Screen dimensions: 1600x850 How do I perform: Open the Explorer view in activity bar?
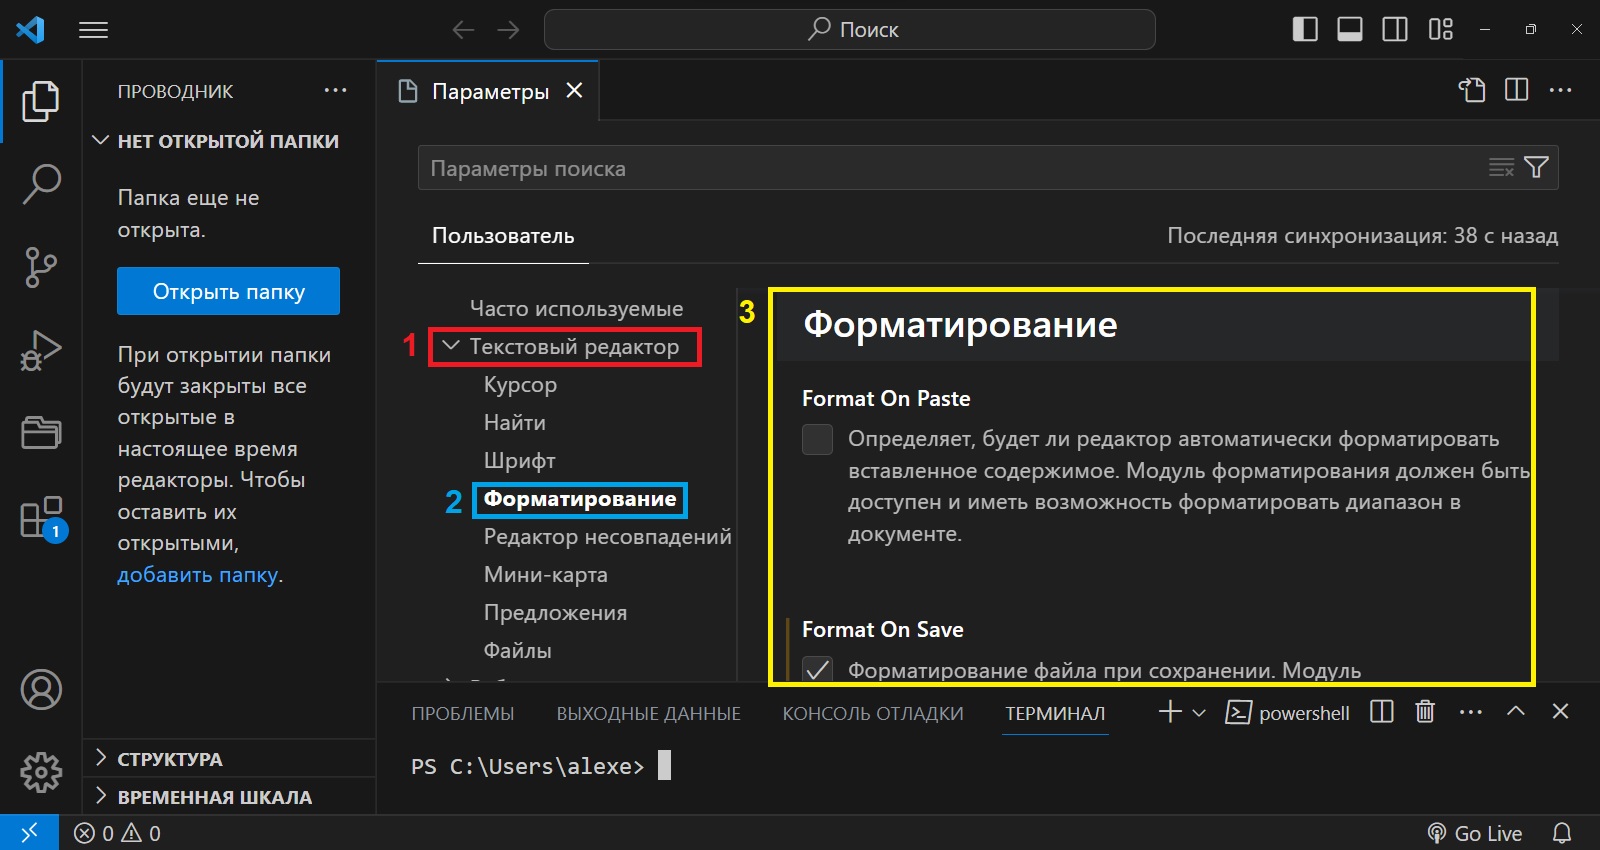tap(41, 101)
